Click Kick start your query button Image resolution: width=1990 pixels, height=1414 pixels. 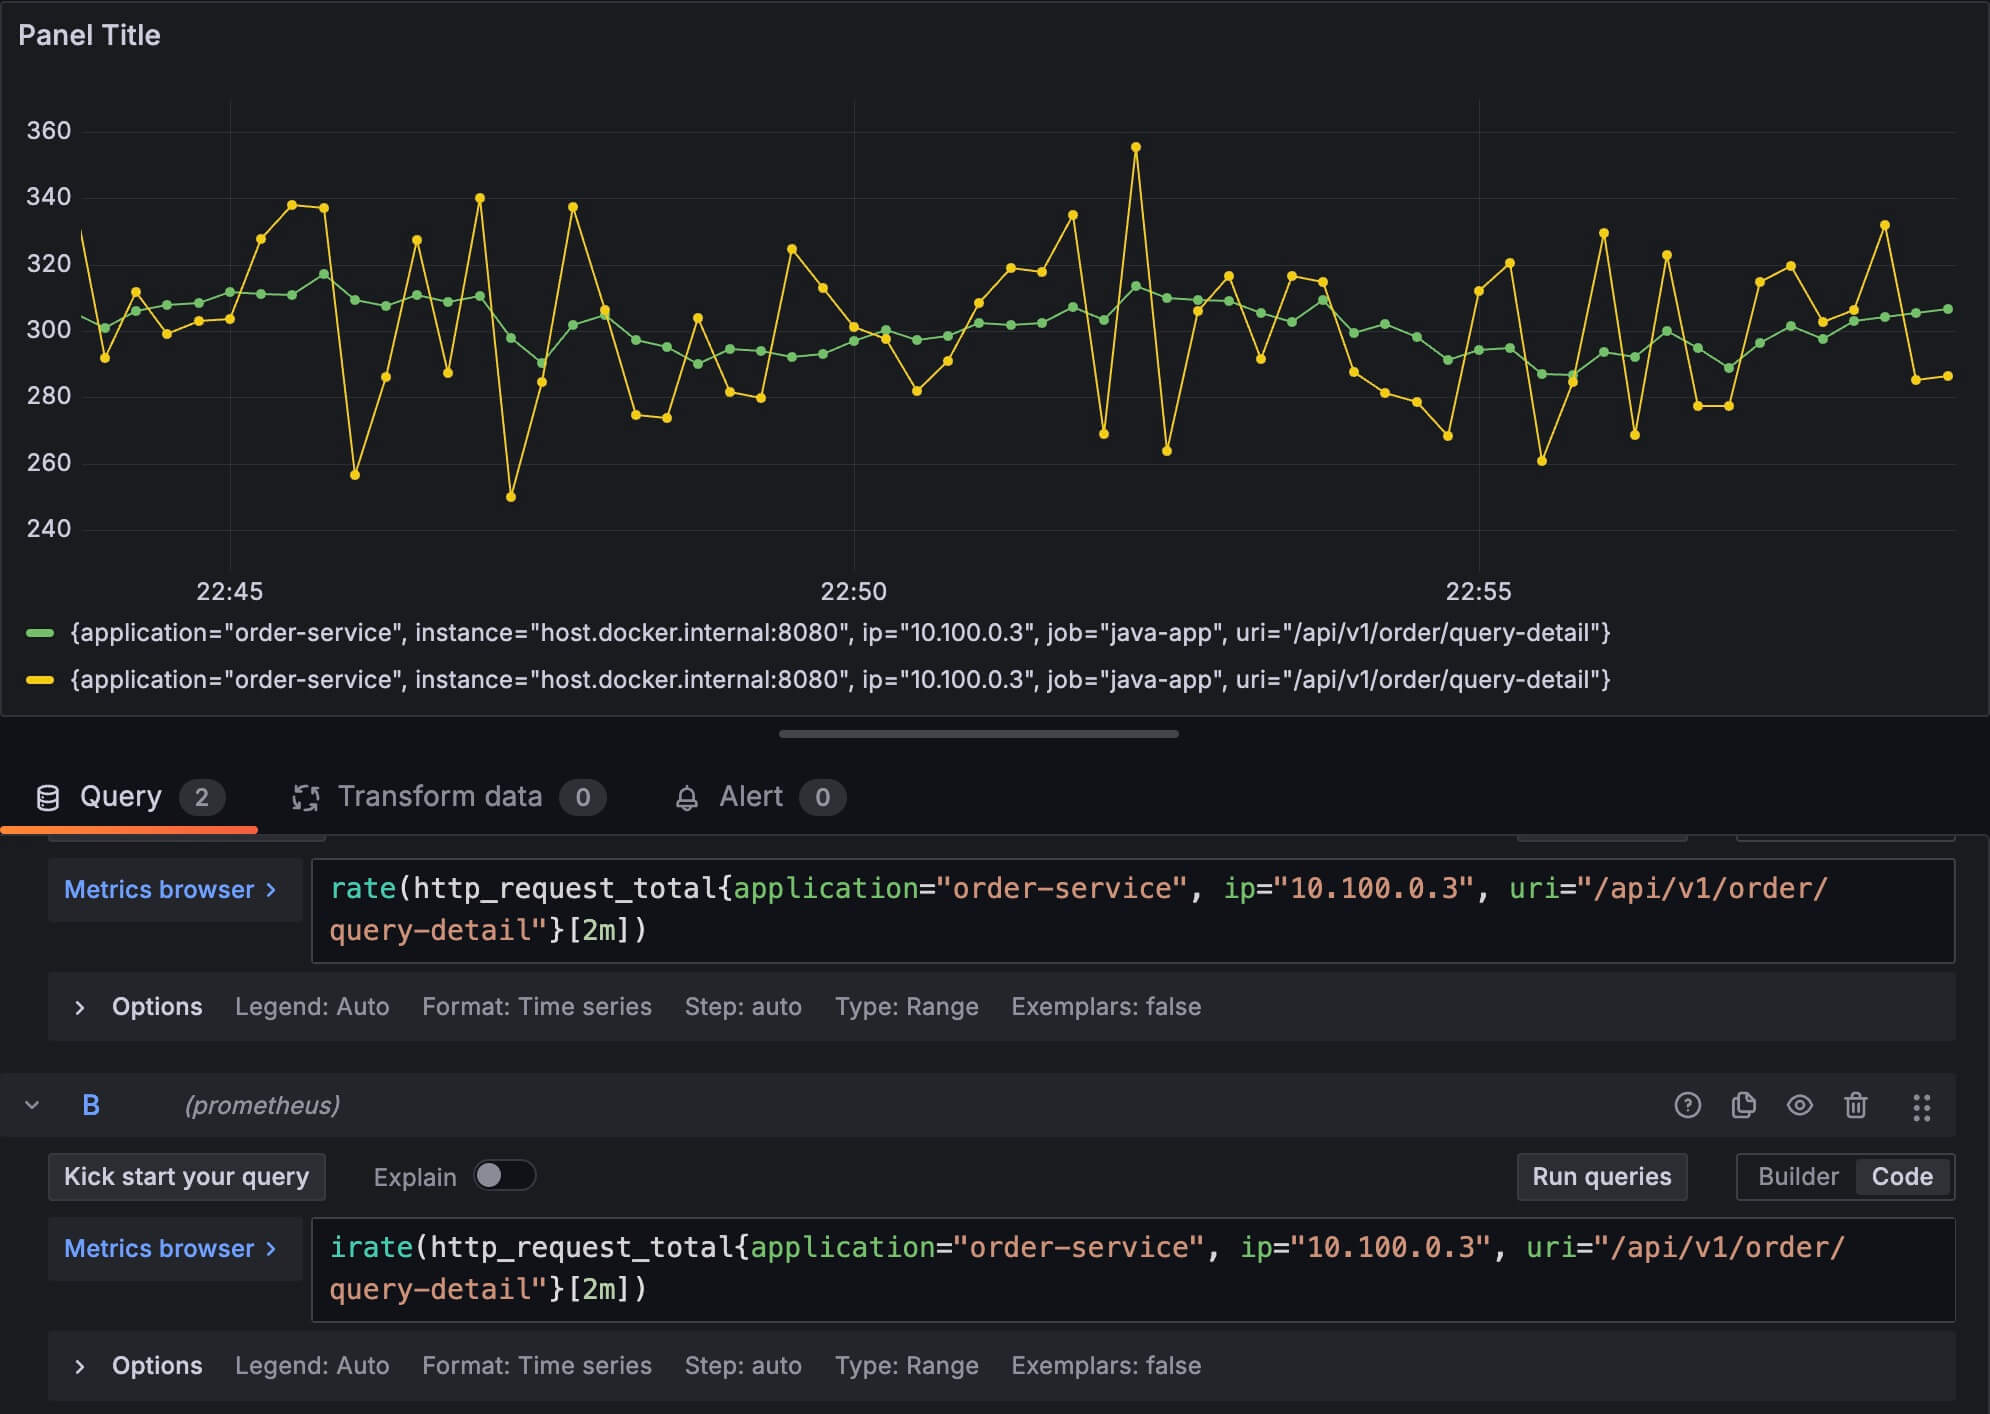[x=186, y=1176]
